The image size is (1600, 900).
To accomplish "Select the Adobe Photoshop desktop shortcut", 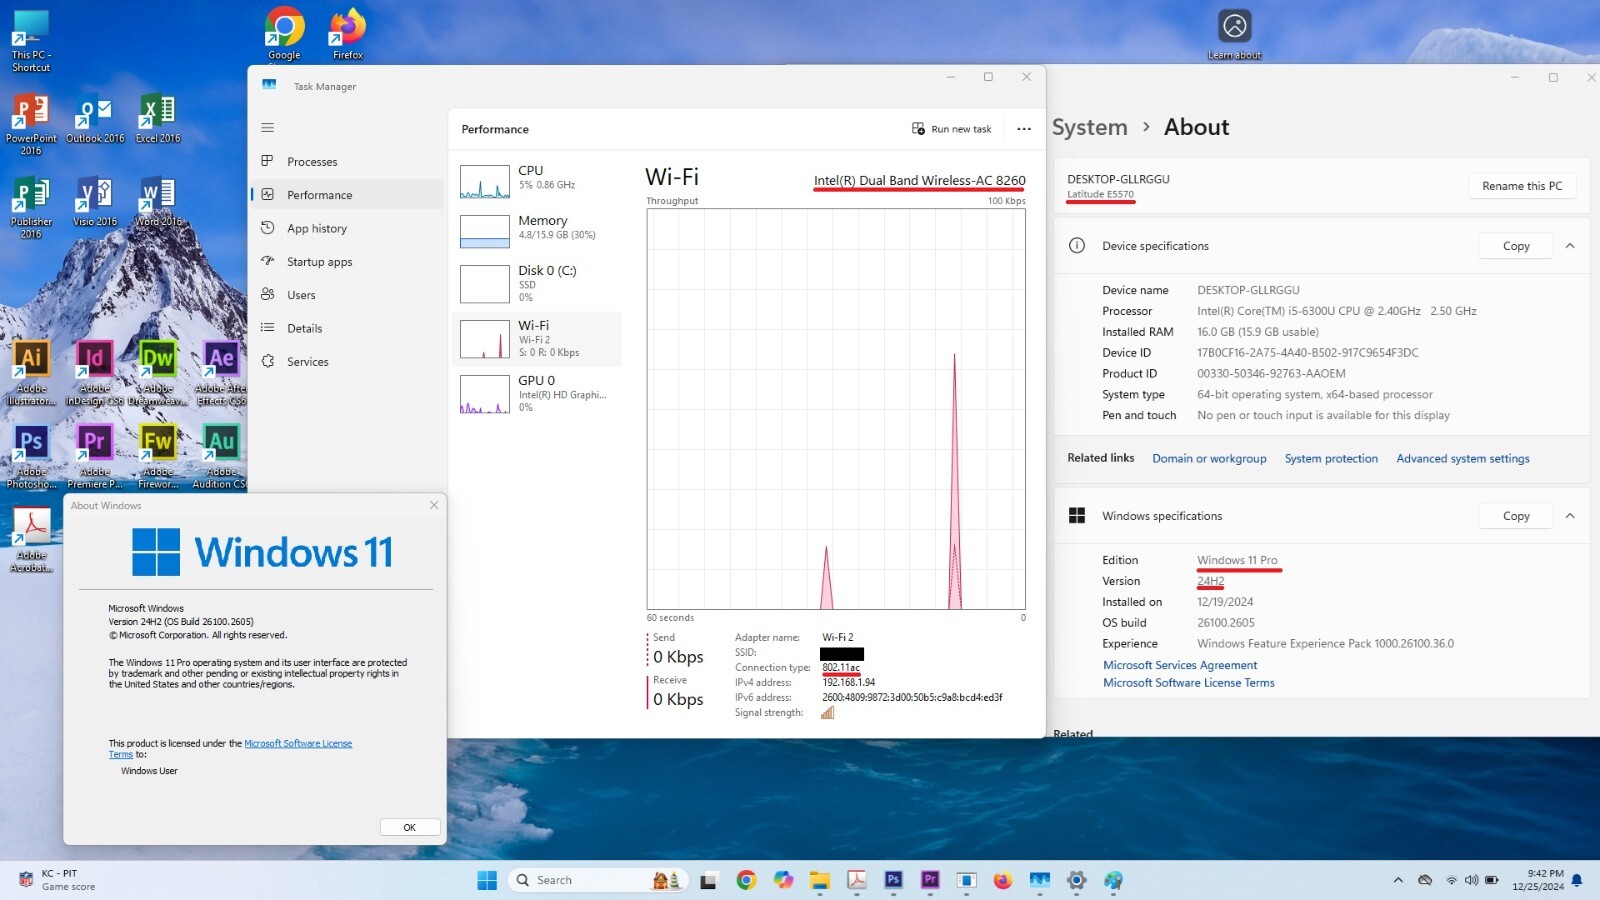I will [31, 457].
